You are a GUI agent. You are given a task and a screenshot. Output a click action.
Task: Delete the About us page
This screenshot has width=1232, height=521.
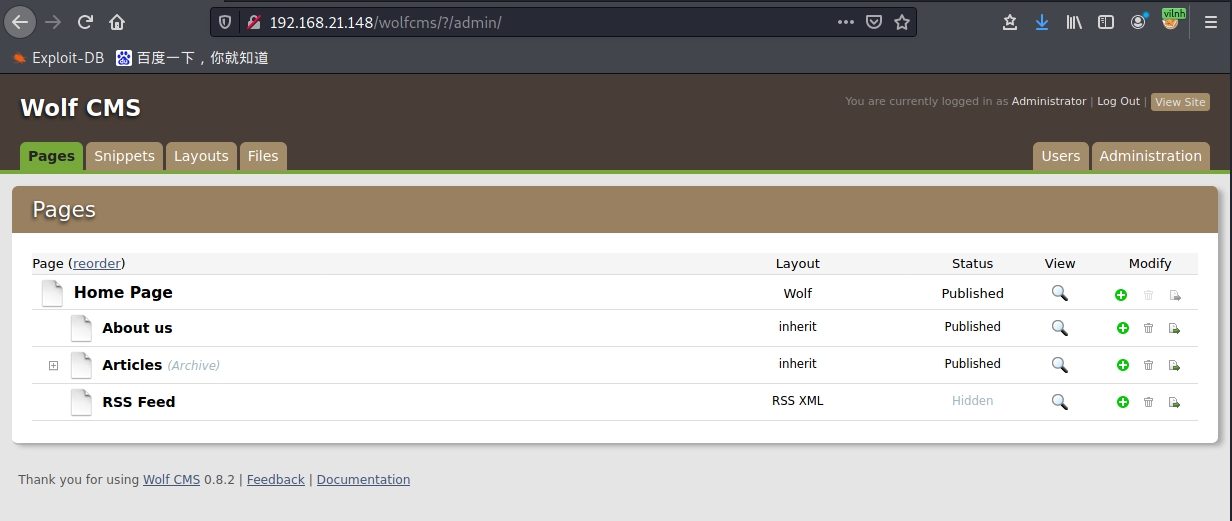[1148, 328]
